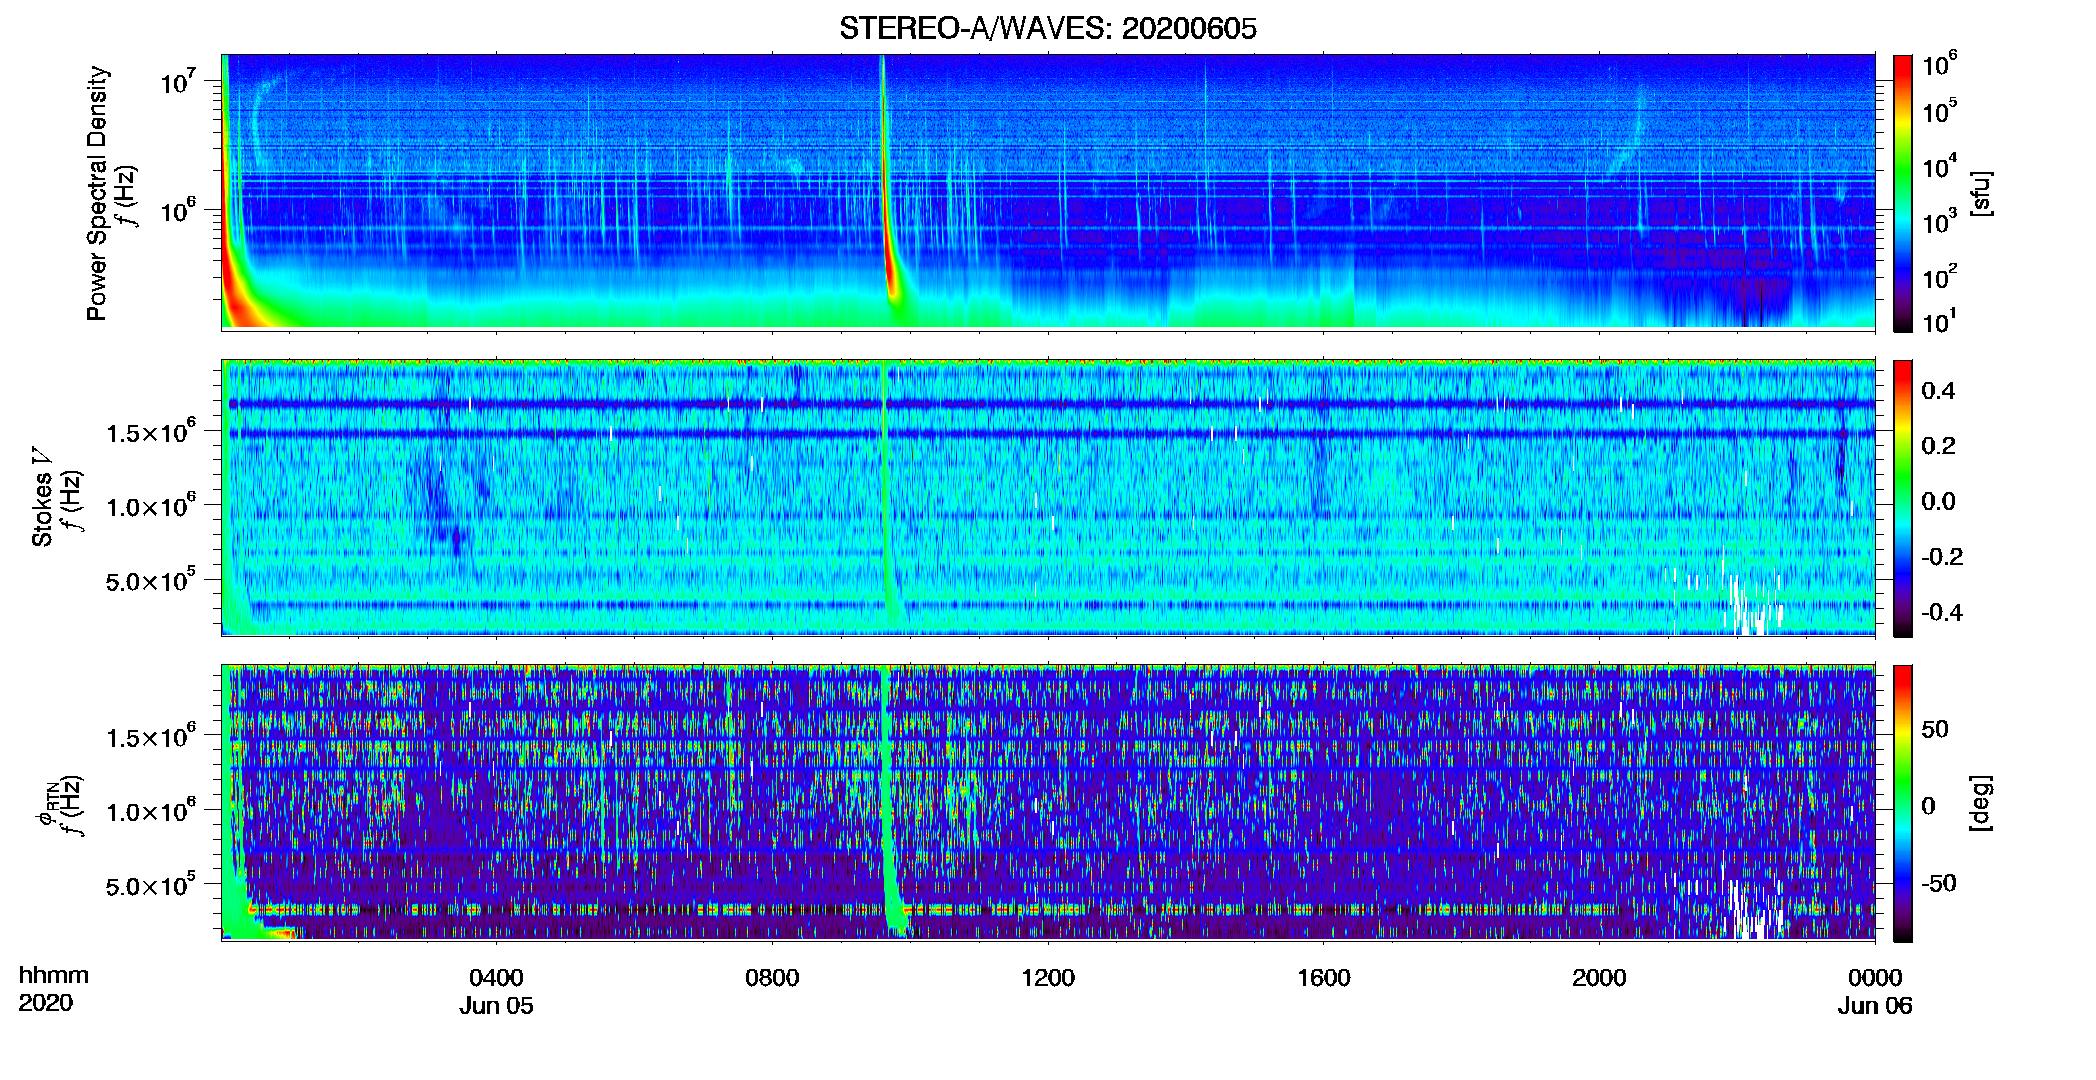Select the [deg] color bar unit label
The image size is (2096, 1080).
(x=1981, y=803)
